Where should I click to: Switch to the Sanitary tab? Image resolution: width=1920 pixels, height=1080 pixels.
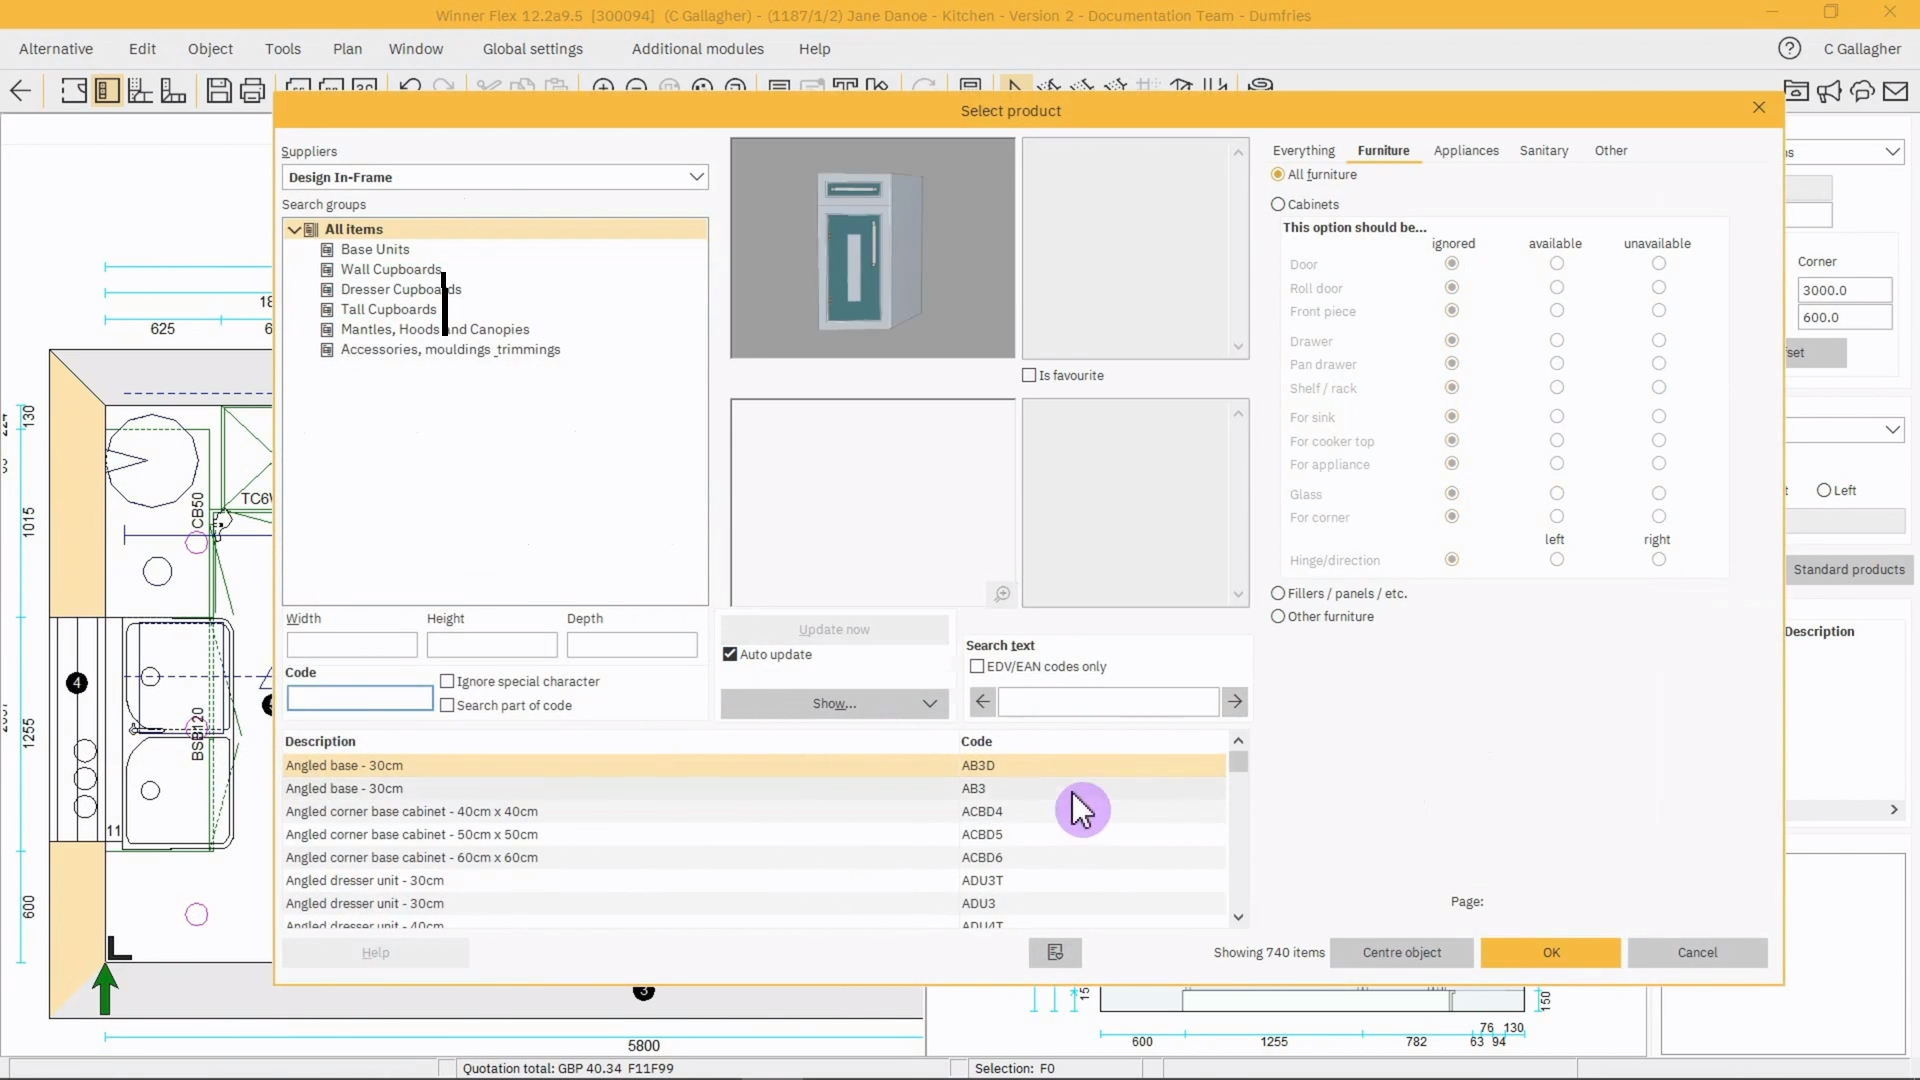[1544, 151]
